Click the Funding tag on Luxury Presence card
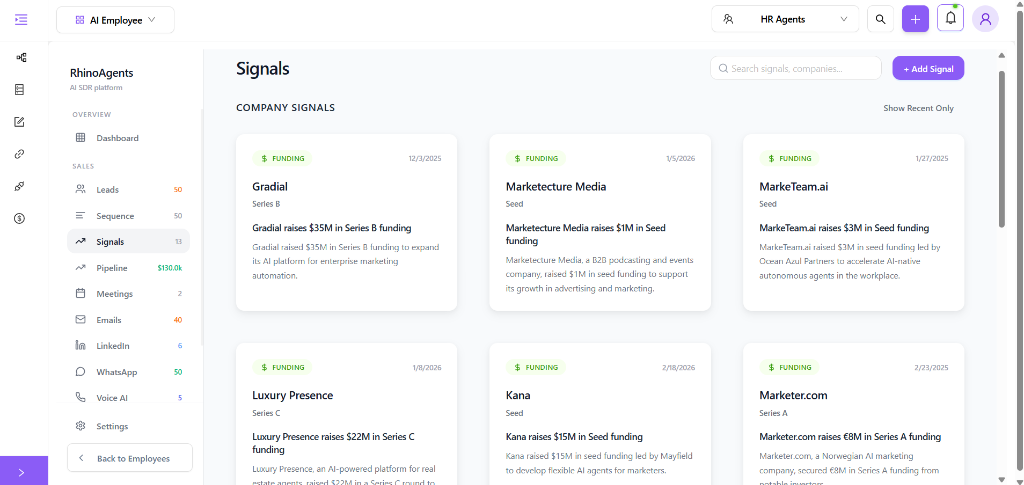The height and width of the screenshot is (485, 1024). point(282,368)
